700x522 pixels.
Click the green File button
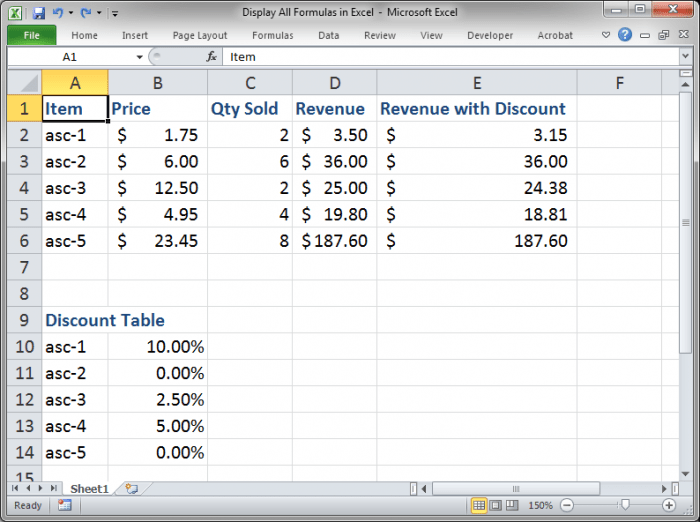pos(31,35)
